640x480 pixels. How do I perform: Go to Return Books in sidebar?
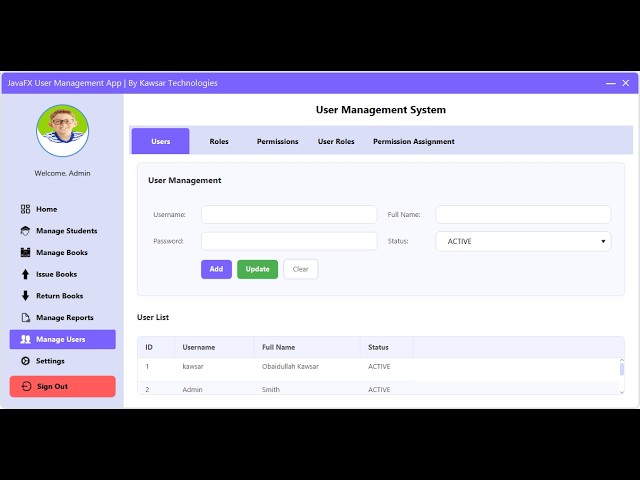[62, 296]
